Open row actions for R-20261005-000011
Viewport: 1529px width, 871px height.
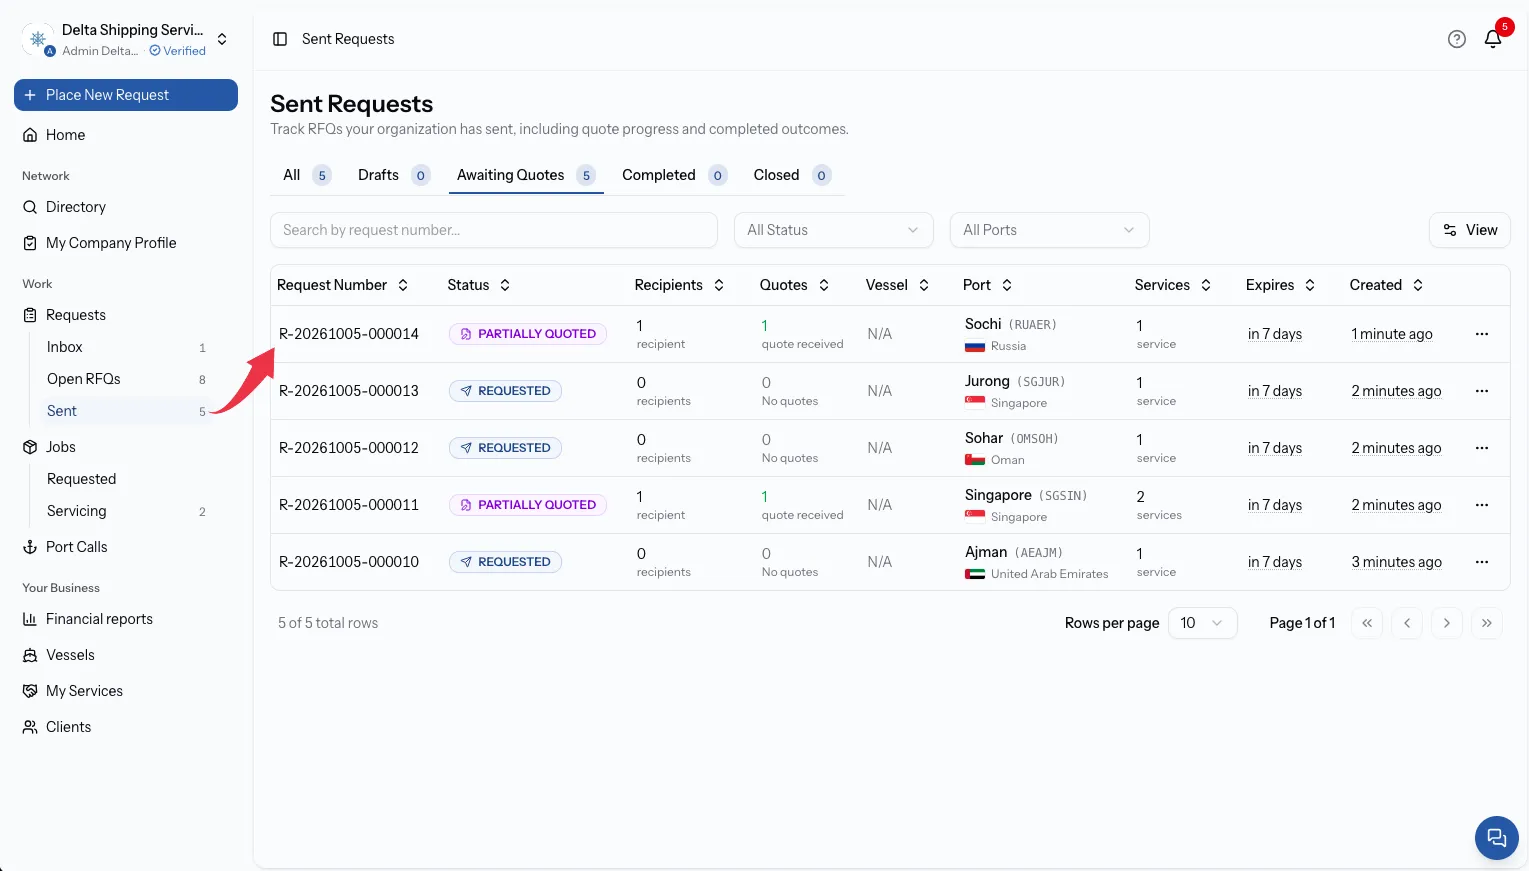(1482, 505)
